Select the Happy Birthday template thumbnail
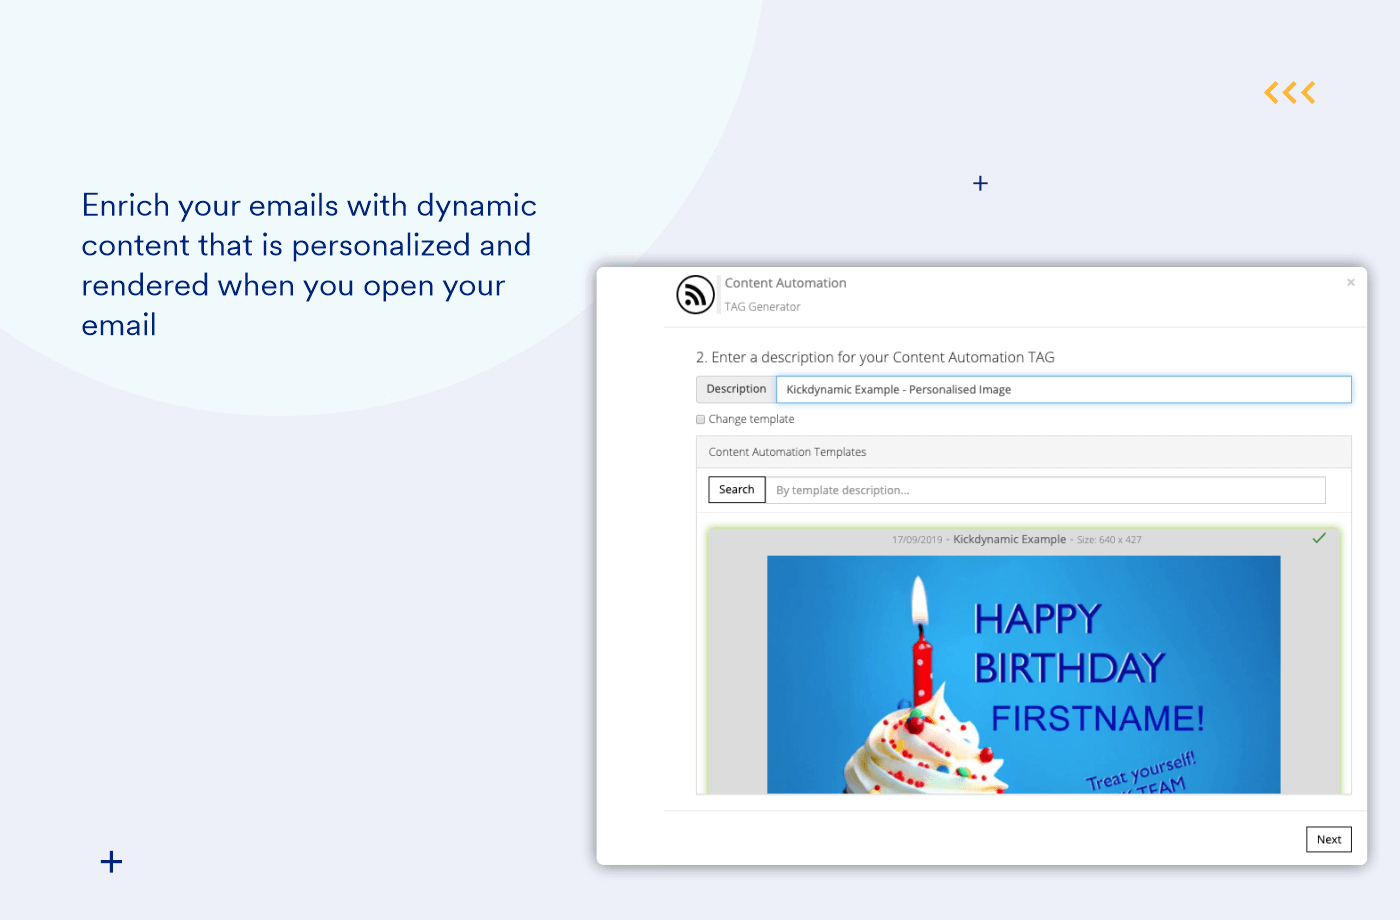 coord(1023,675)
